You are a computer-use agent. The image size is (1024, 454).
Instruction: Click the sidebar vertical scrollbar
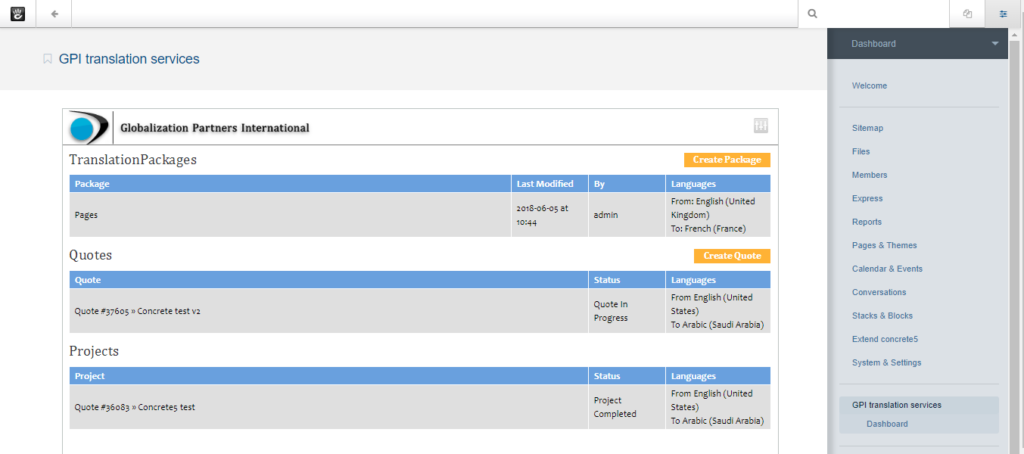1017,240
